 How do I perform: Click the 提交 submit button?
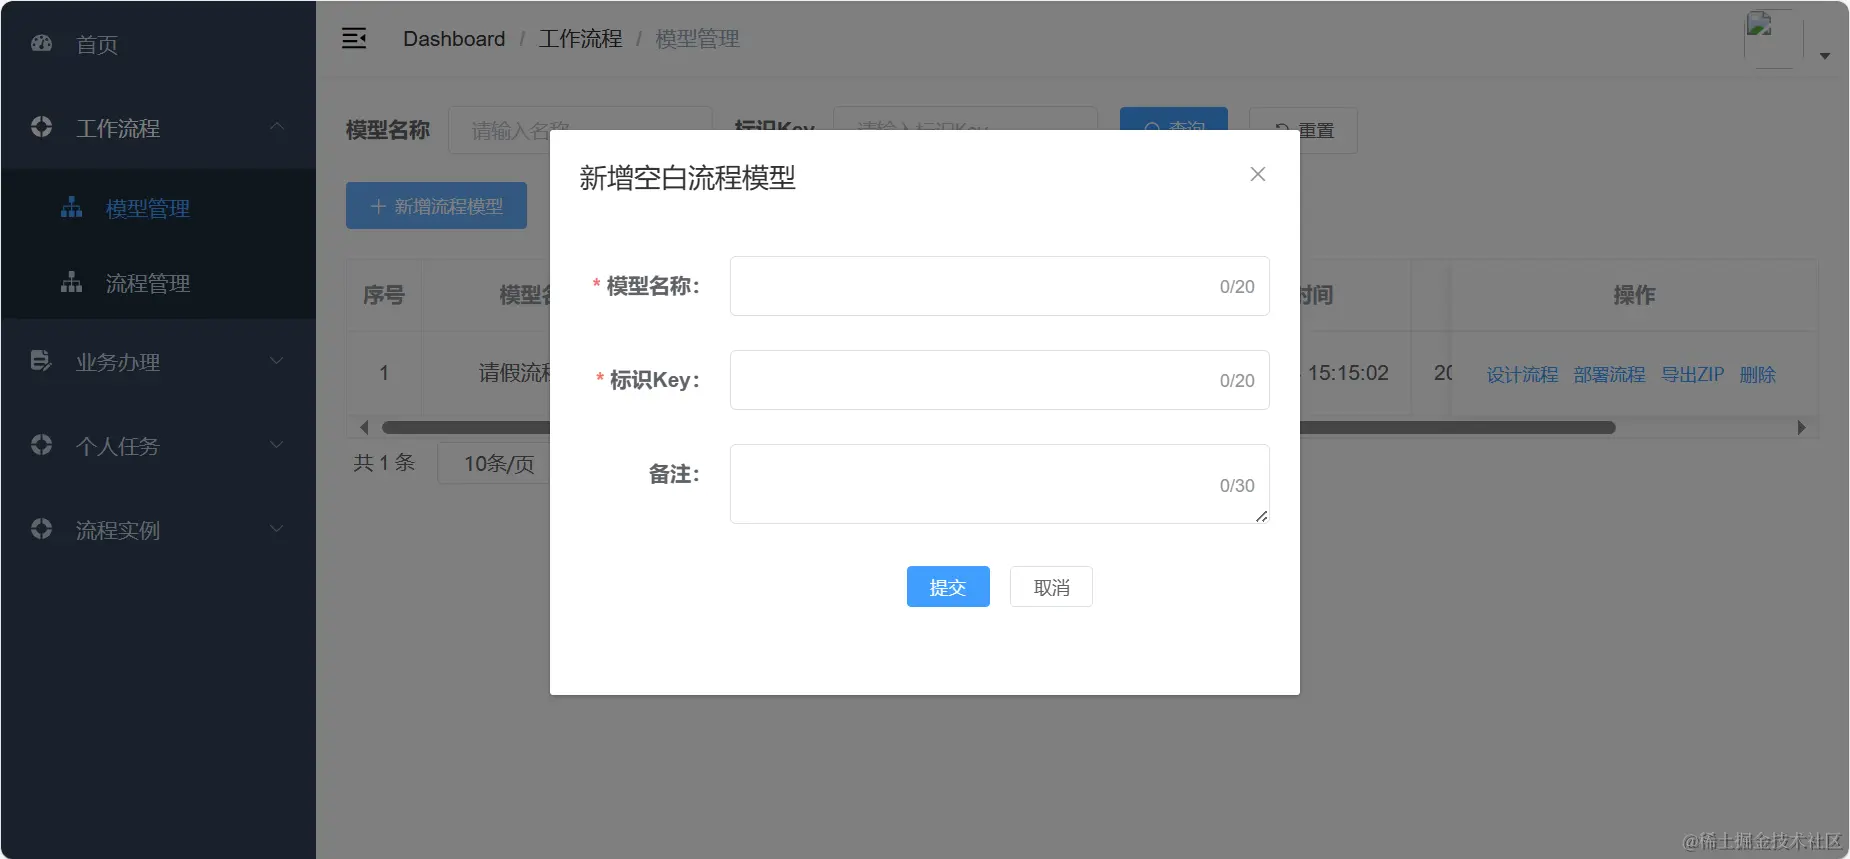pyautogui.click(x=948, y=587)
